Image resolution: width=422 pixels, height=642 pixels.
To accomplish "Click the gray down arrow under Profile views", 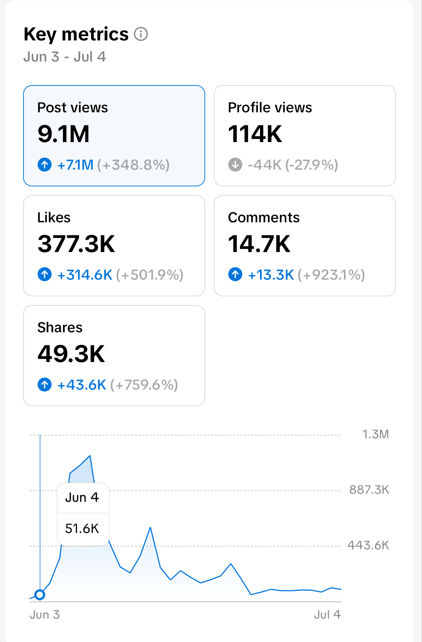I will point(235,165).
